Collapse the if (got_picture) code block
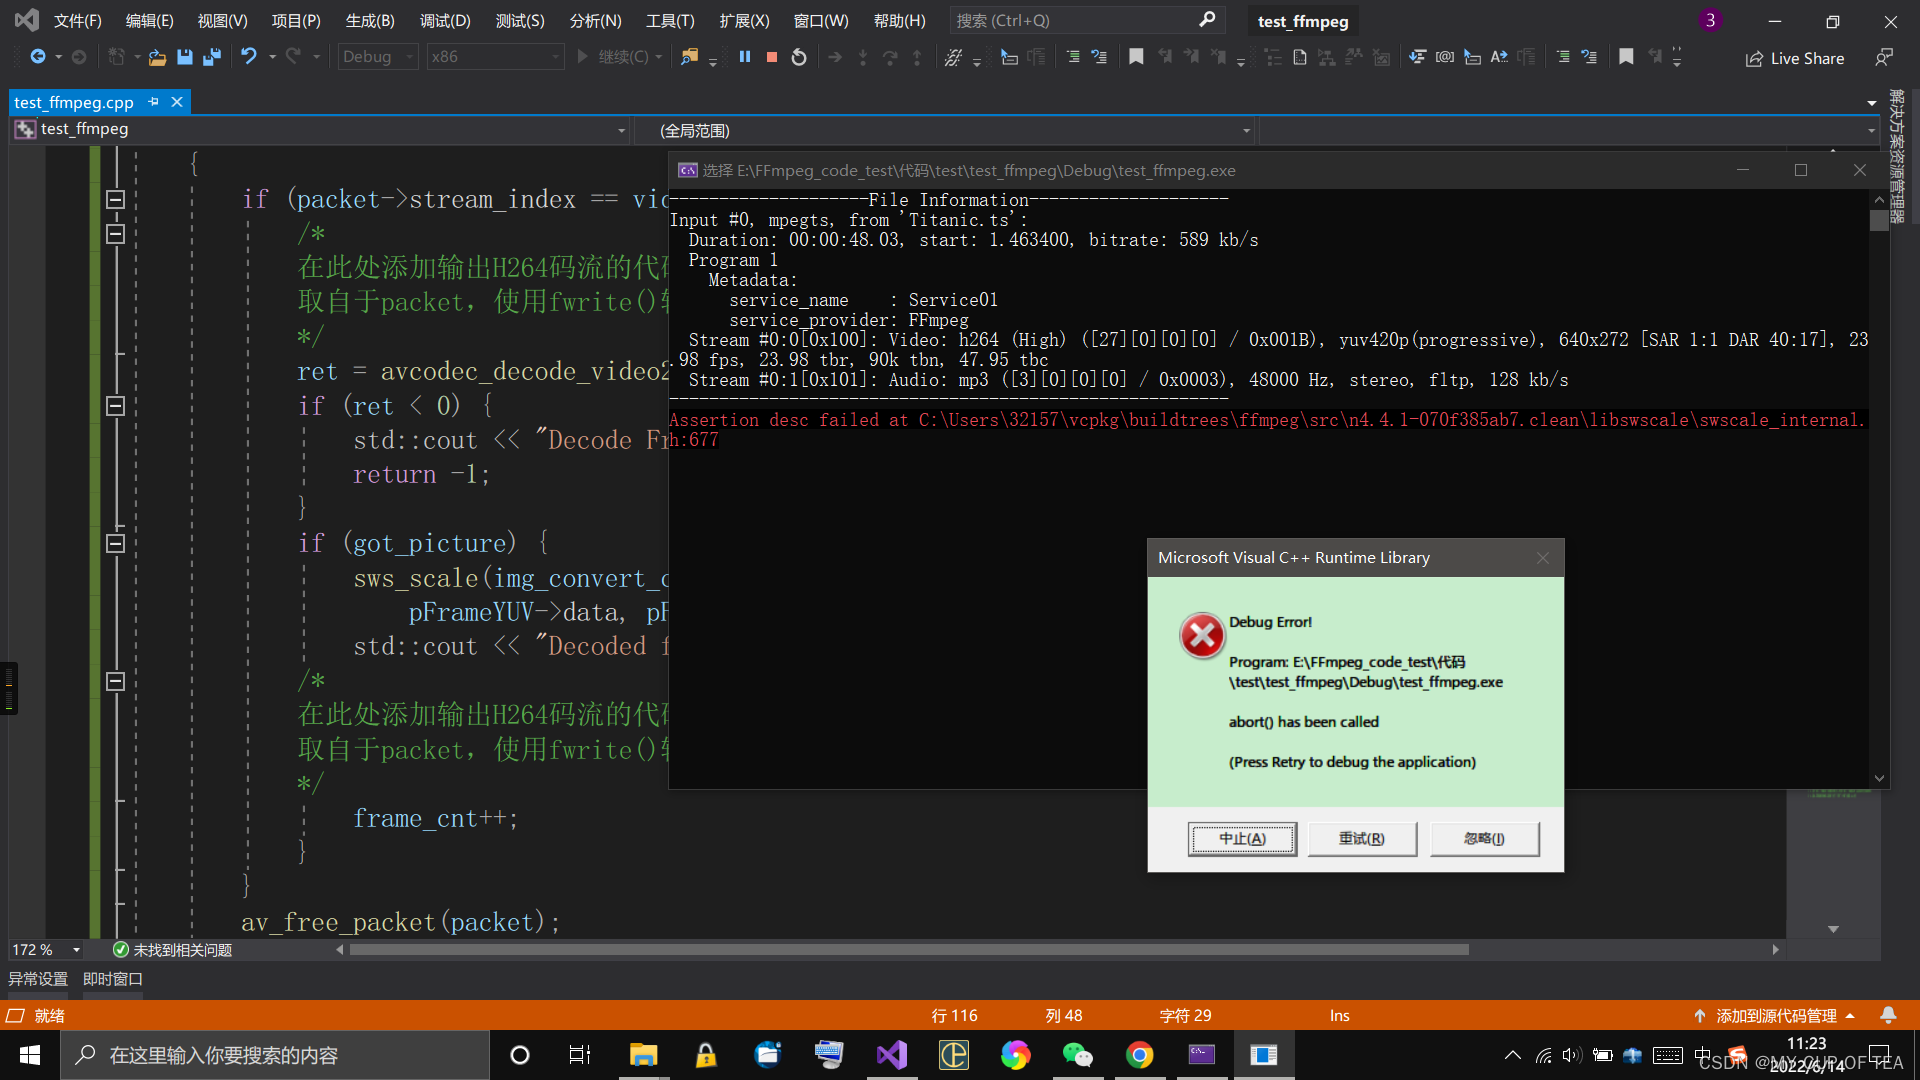This screenshot has height=1080, width=1920. [116, 544]
